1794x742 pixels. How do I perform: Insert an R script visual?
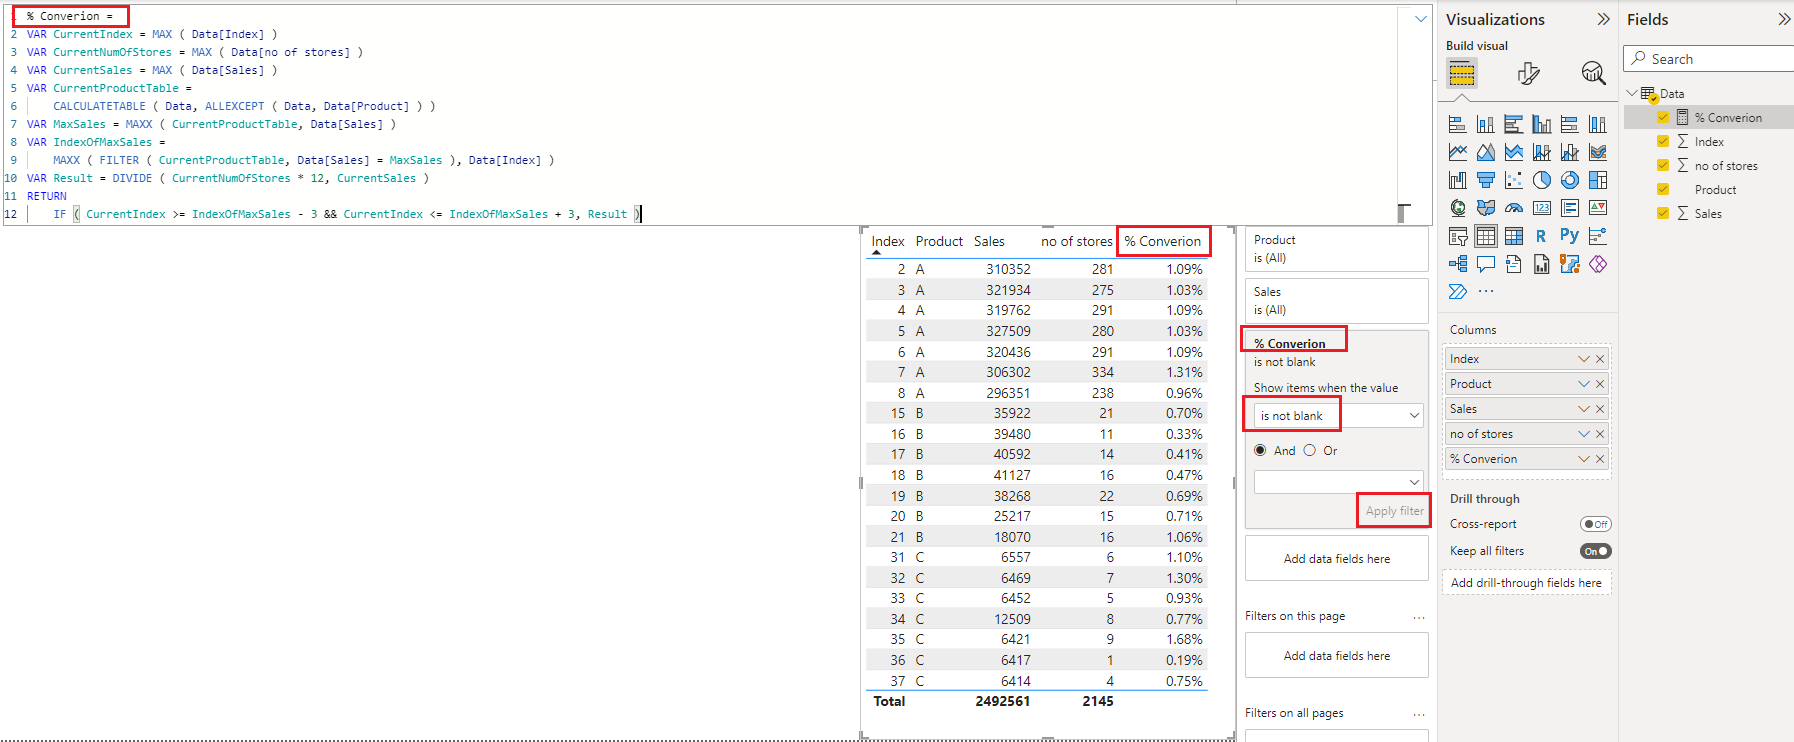click(x=1541, y=236)
